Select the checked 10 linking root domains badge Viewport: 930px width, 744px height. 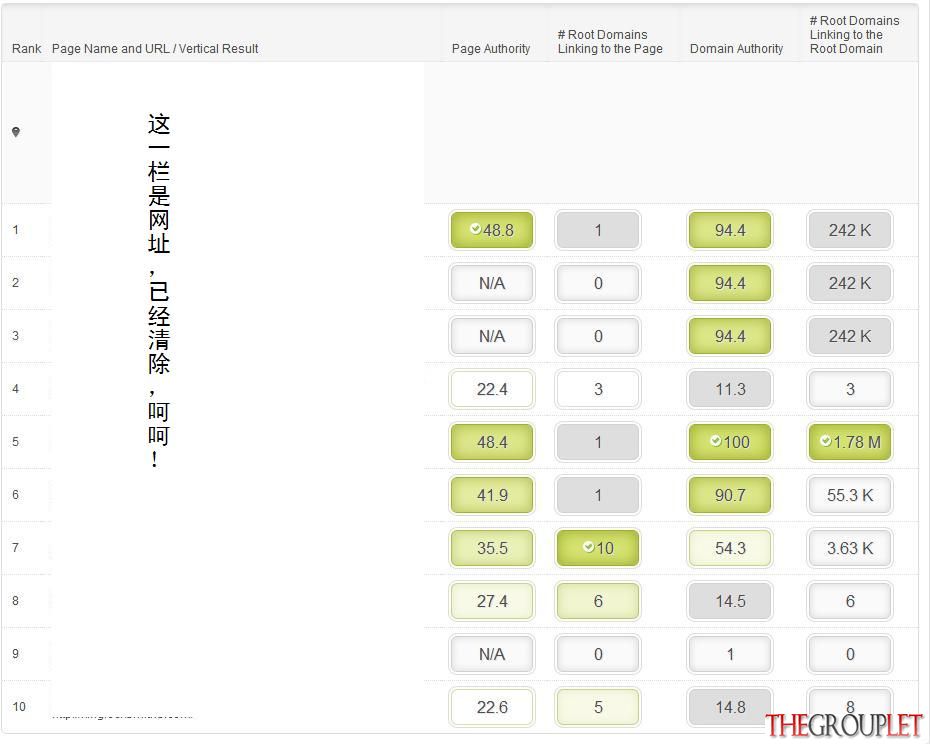click(x=598, y=548)
